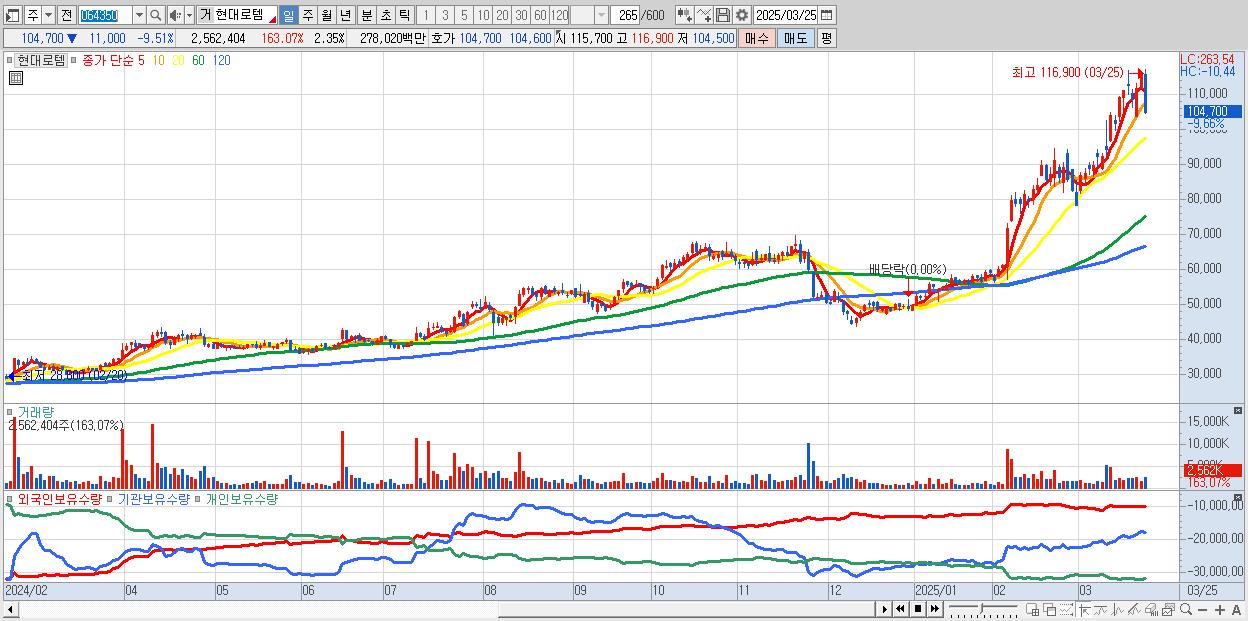Click the 매수 buy button
The image size is (1248, 621).
tap(757, 38)
